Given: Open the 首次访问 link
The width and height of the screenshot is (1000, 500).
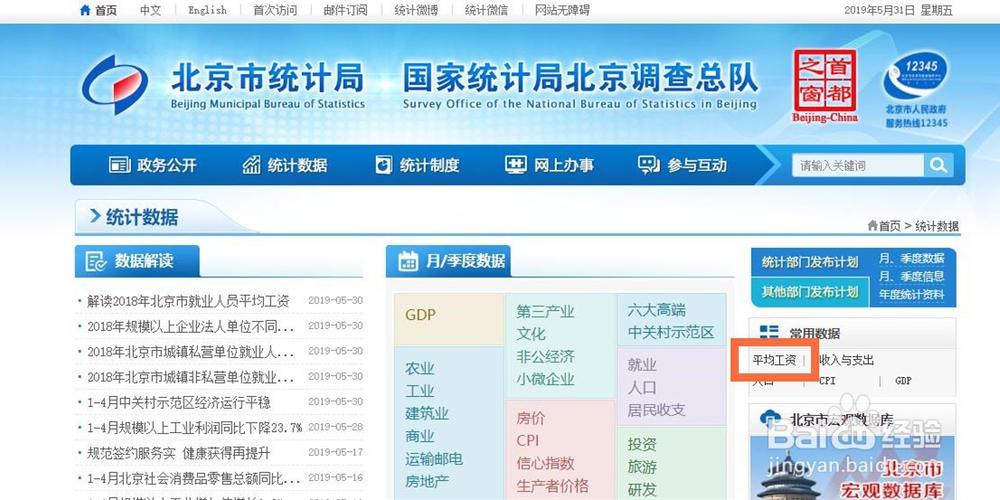Looking at the screenshot, I should pyautogui.click(x=275, y=10).
